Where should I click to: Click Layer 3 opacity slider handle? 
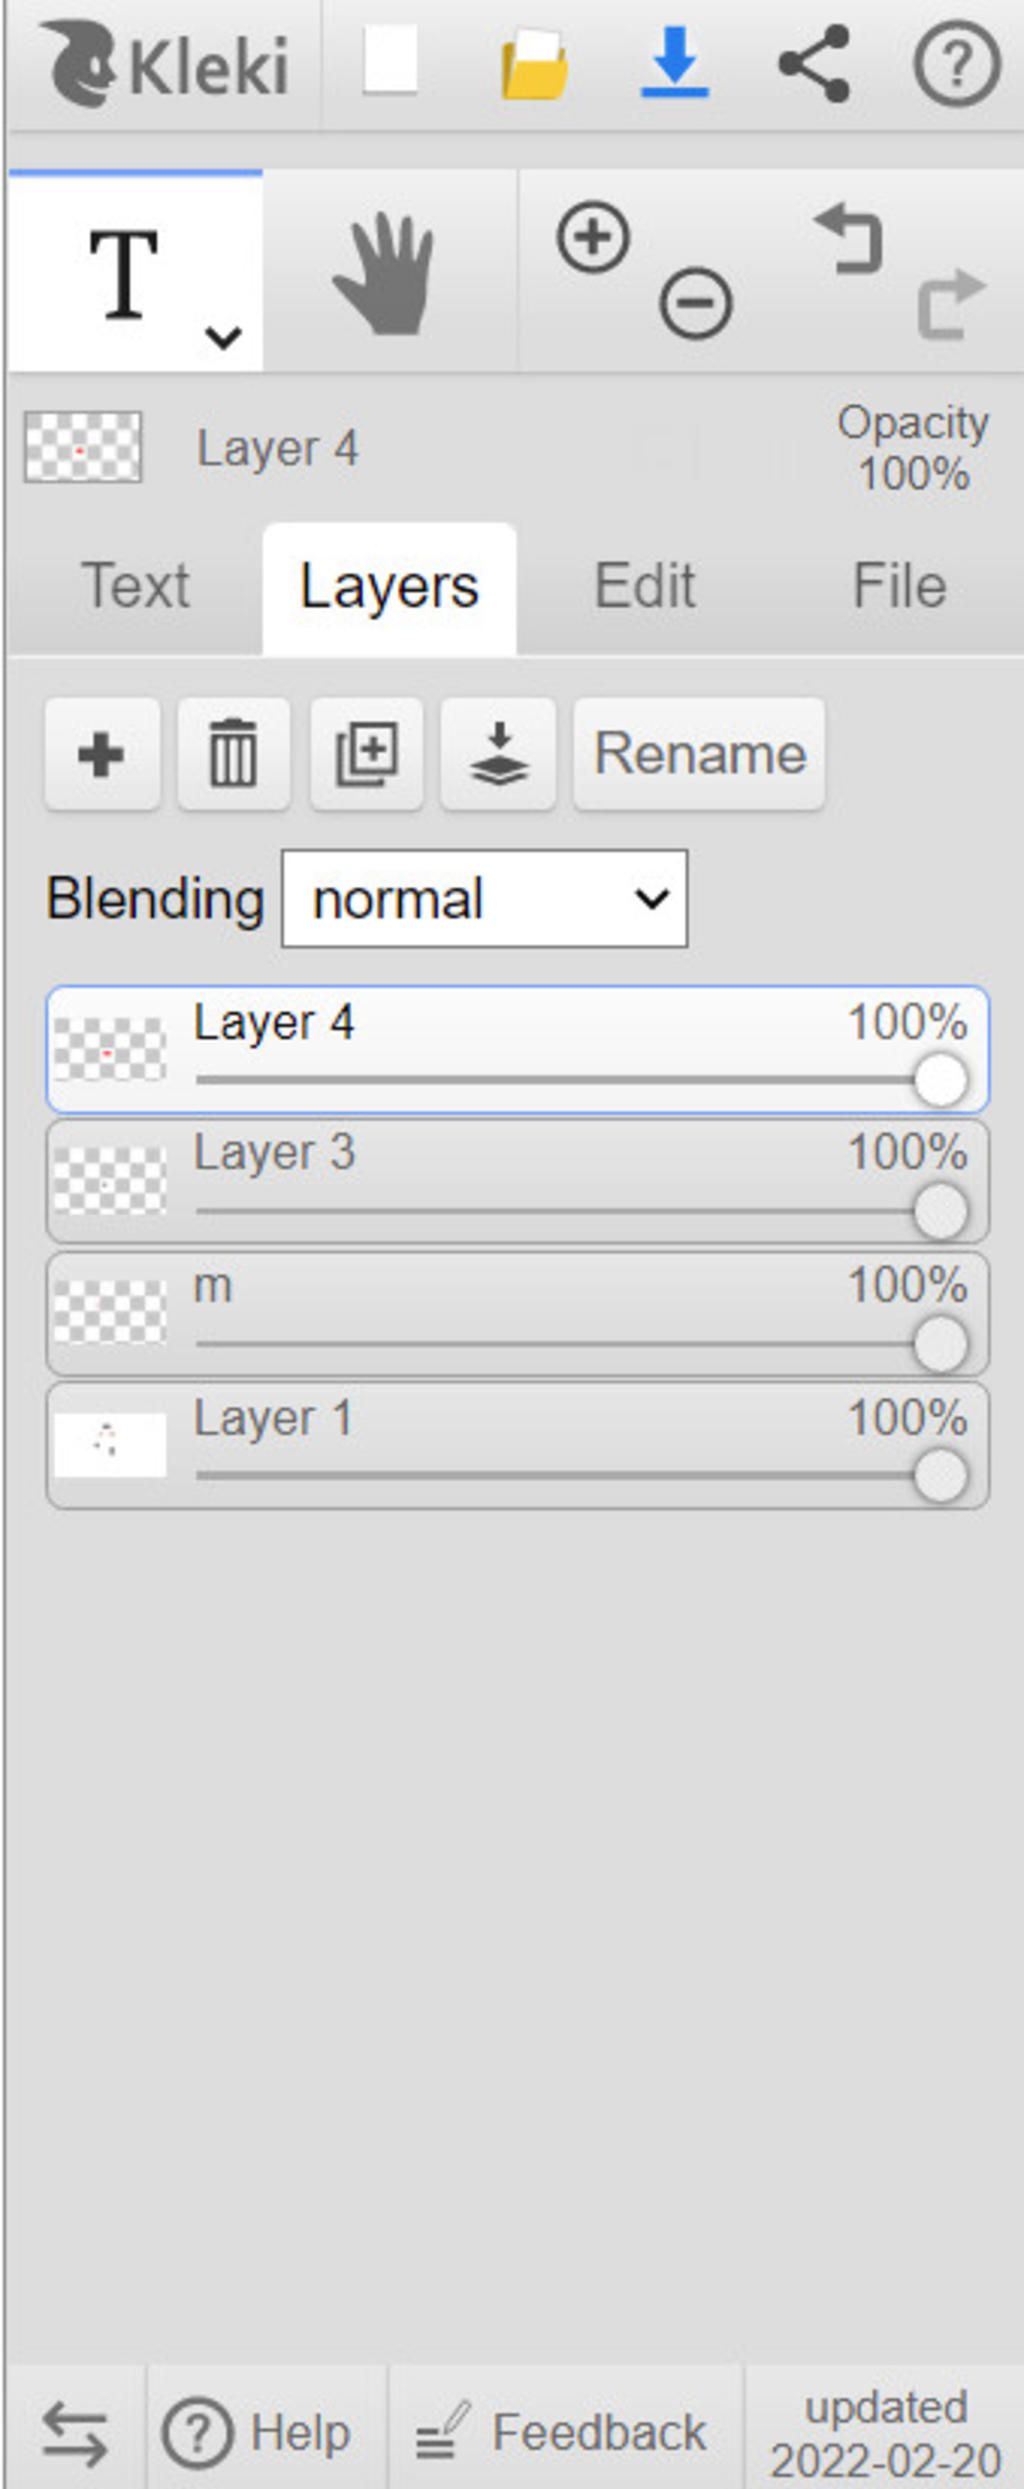940,1211
